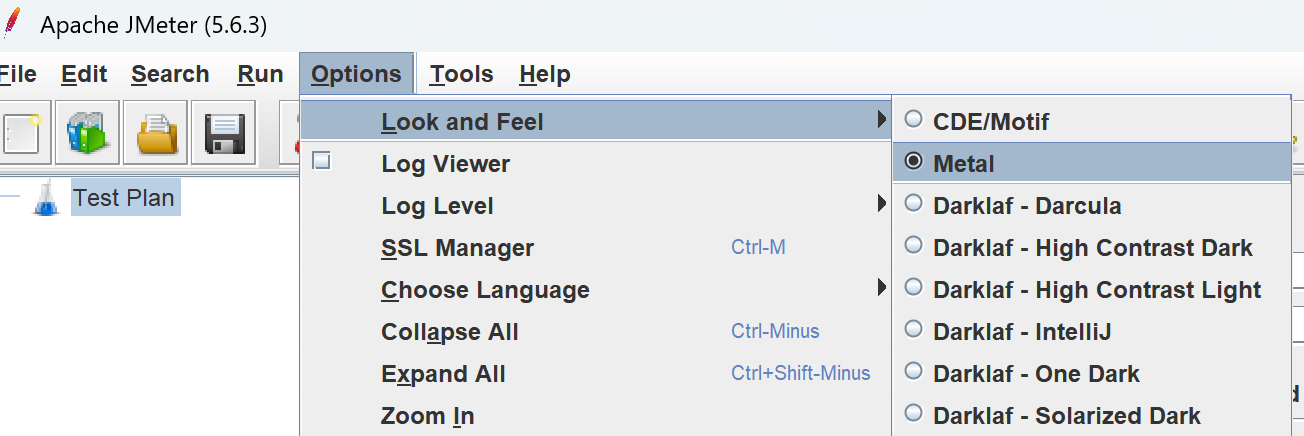Select Darklaf - Solarized Dark theme
This screenshot has height=436, width=1304.
(1092, 416)
